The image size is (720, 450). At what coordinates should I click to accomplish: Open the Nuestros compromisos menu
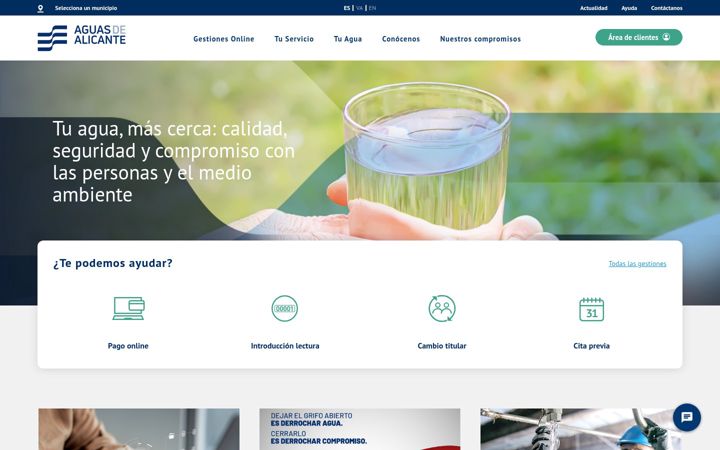(480, 39)
